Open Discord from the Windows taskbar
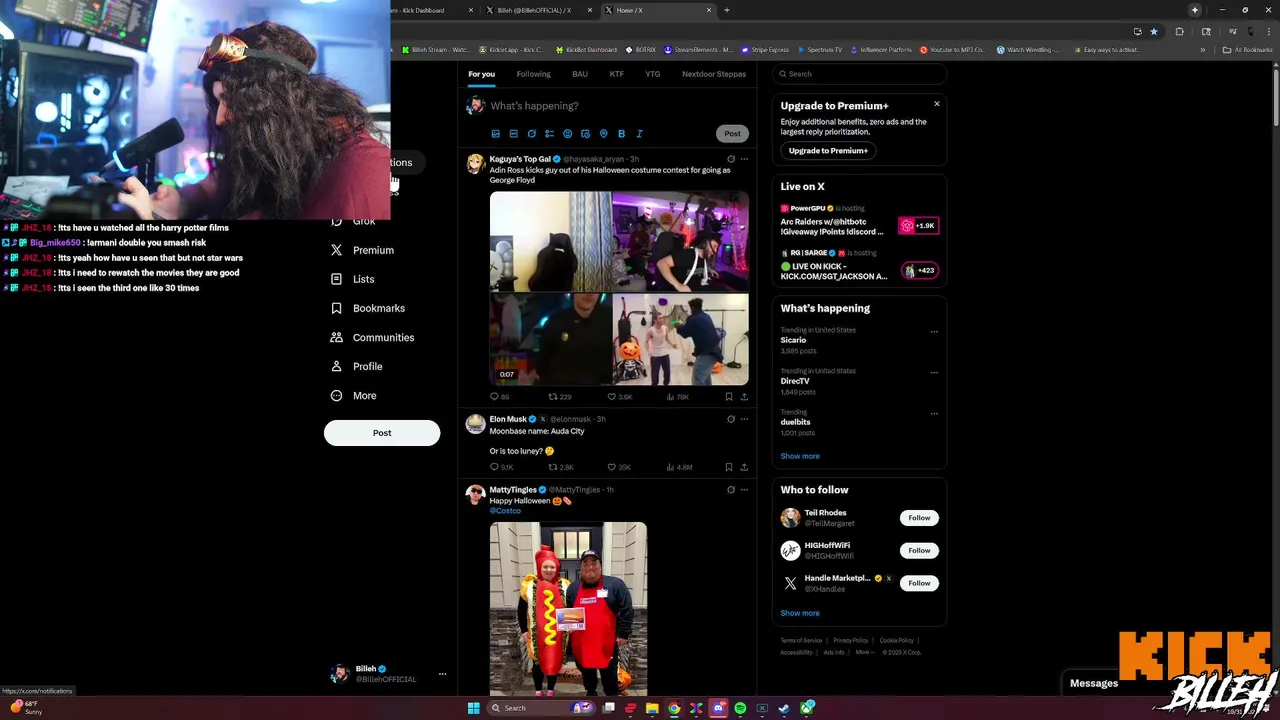The height and width of the screenshot is (720, 1280). 718,708
